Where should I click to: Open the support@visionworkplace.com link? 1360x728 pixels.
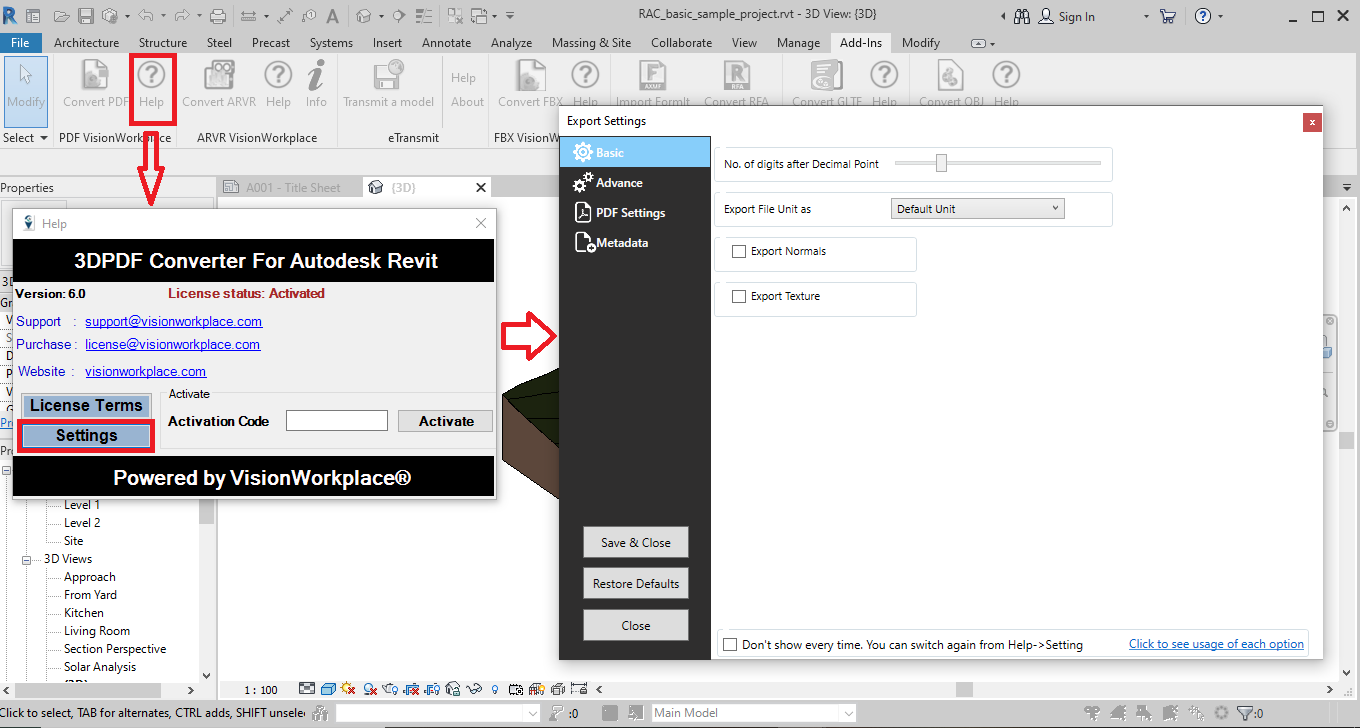coord(174,322)
